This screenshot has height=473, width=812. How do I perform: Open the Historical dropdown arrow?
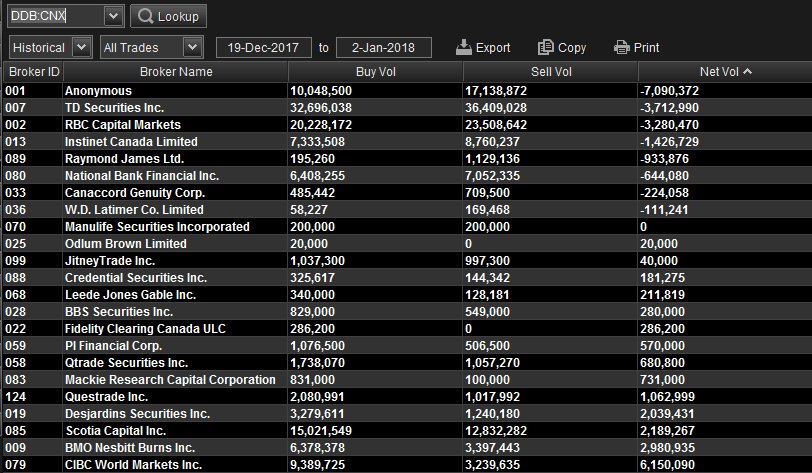pos(81,47)
